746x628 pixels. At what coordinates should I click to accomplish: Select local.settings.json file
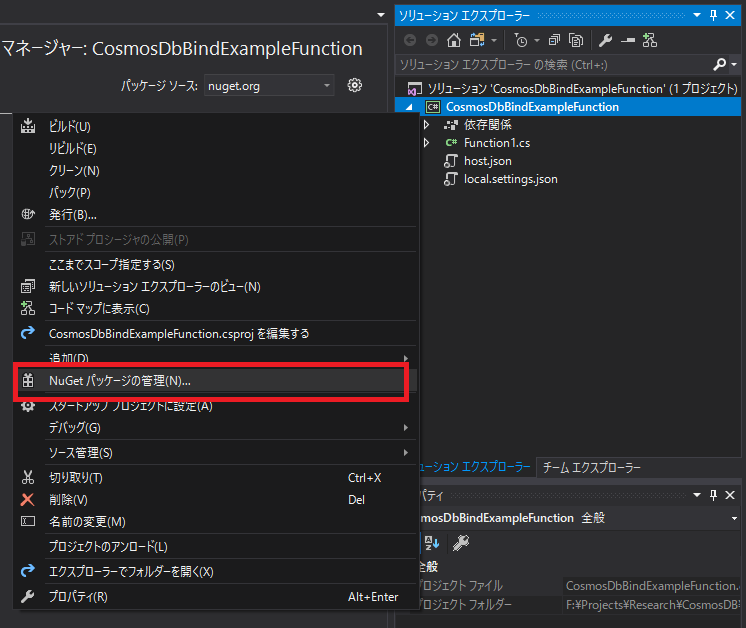[x=510, y=179]
